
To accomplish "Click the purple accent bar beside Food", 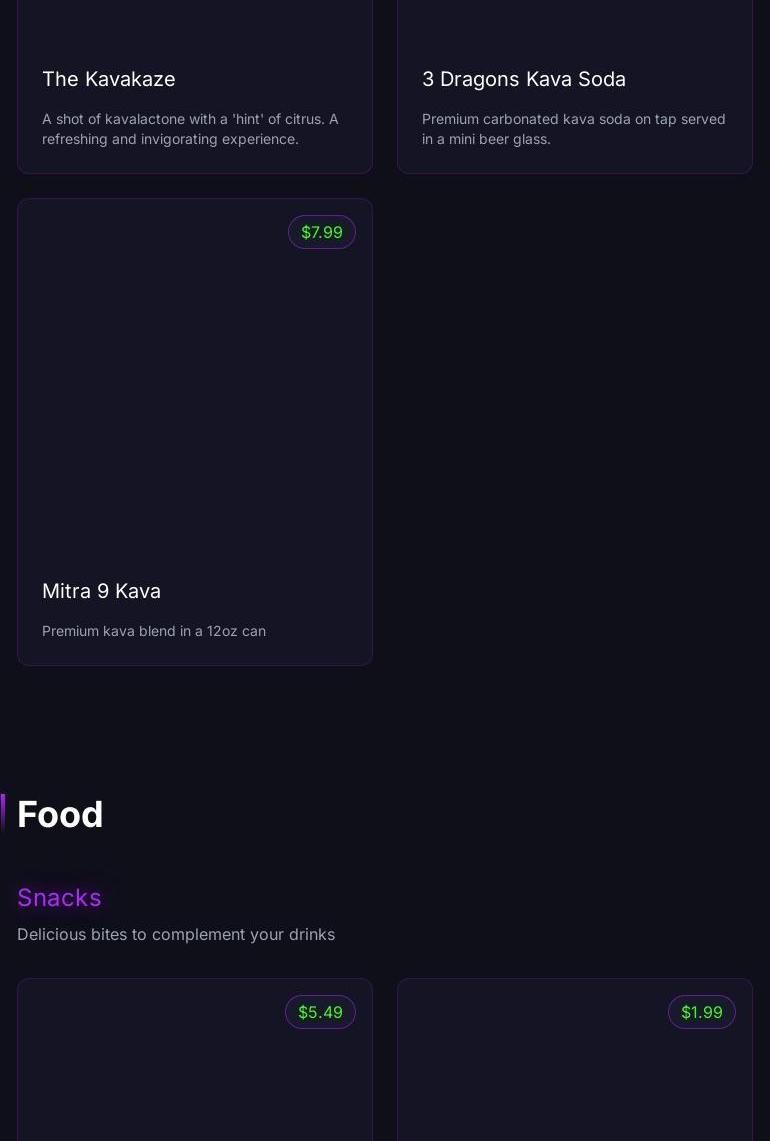I will (3, 812).
